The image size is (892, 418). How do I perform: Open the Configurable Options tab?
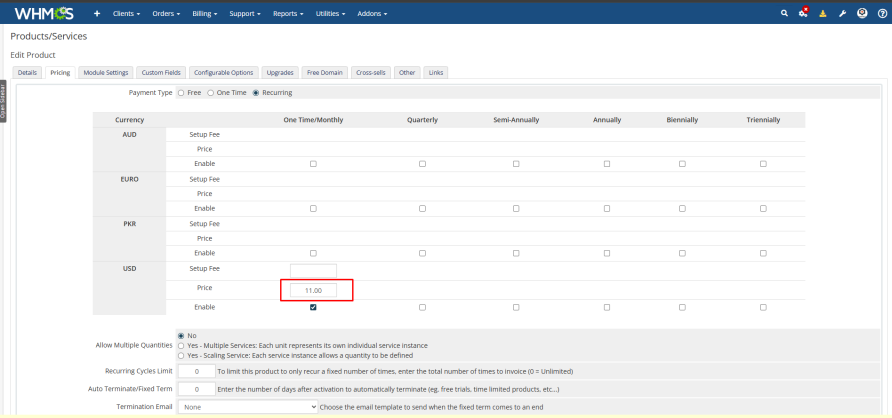click(x=225, y=72)
